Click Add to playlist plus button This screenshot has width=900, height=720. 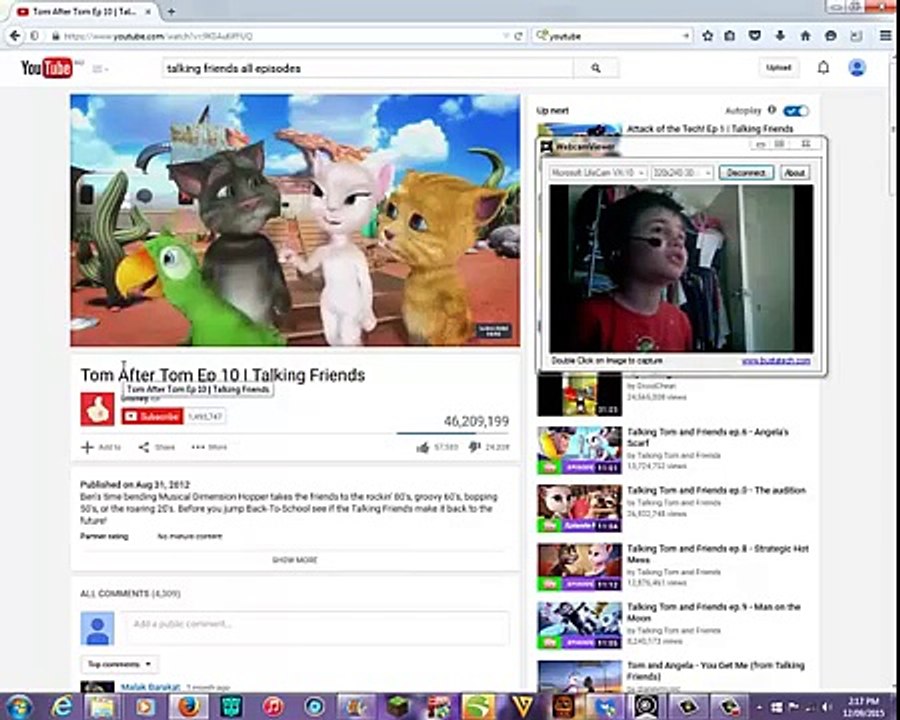101,447
